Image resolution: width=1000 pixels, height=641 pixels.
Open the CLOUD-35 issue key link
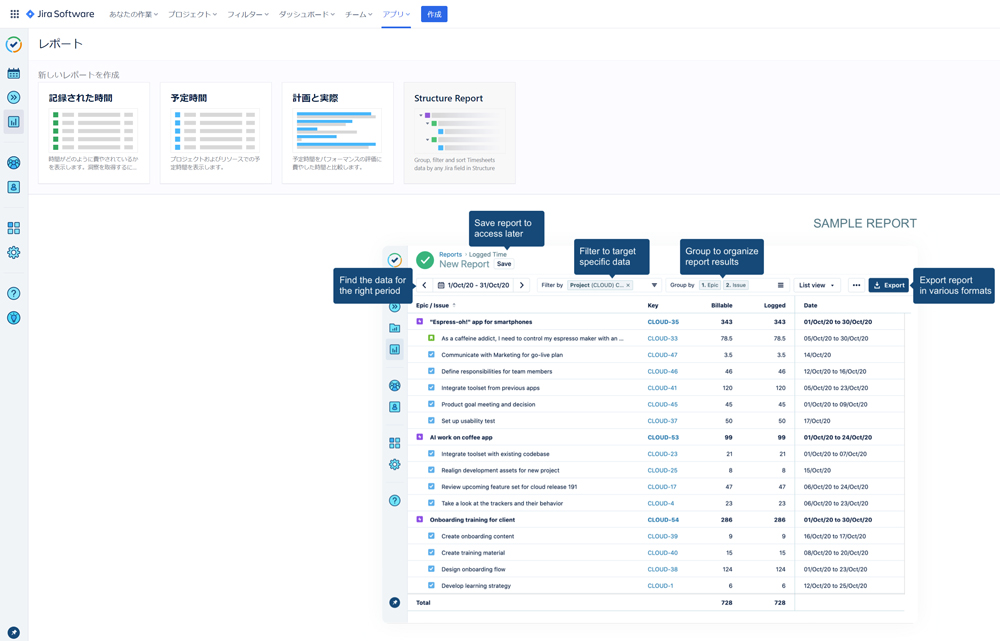pyautogui.click(x=663, y=322)
